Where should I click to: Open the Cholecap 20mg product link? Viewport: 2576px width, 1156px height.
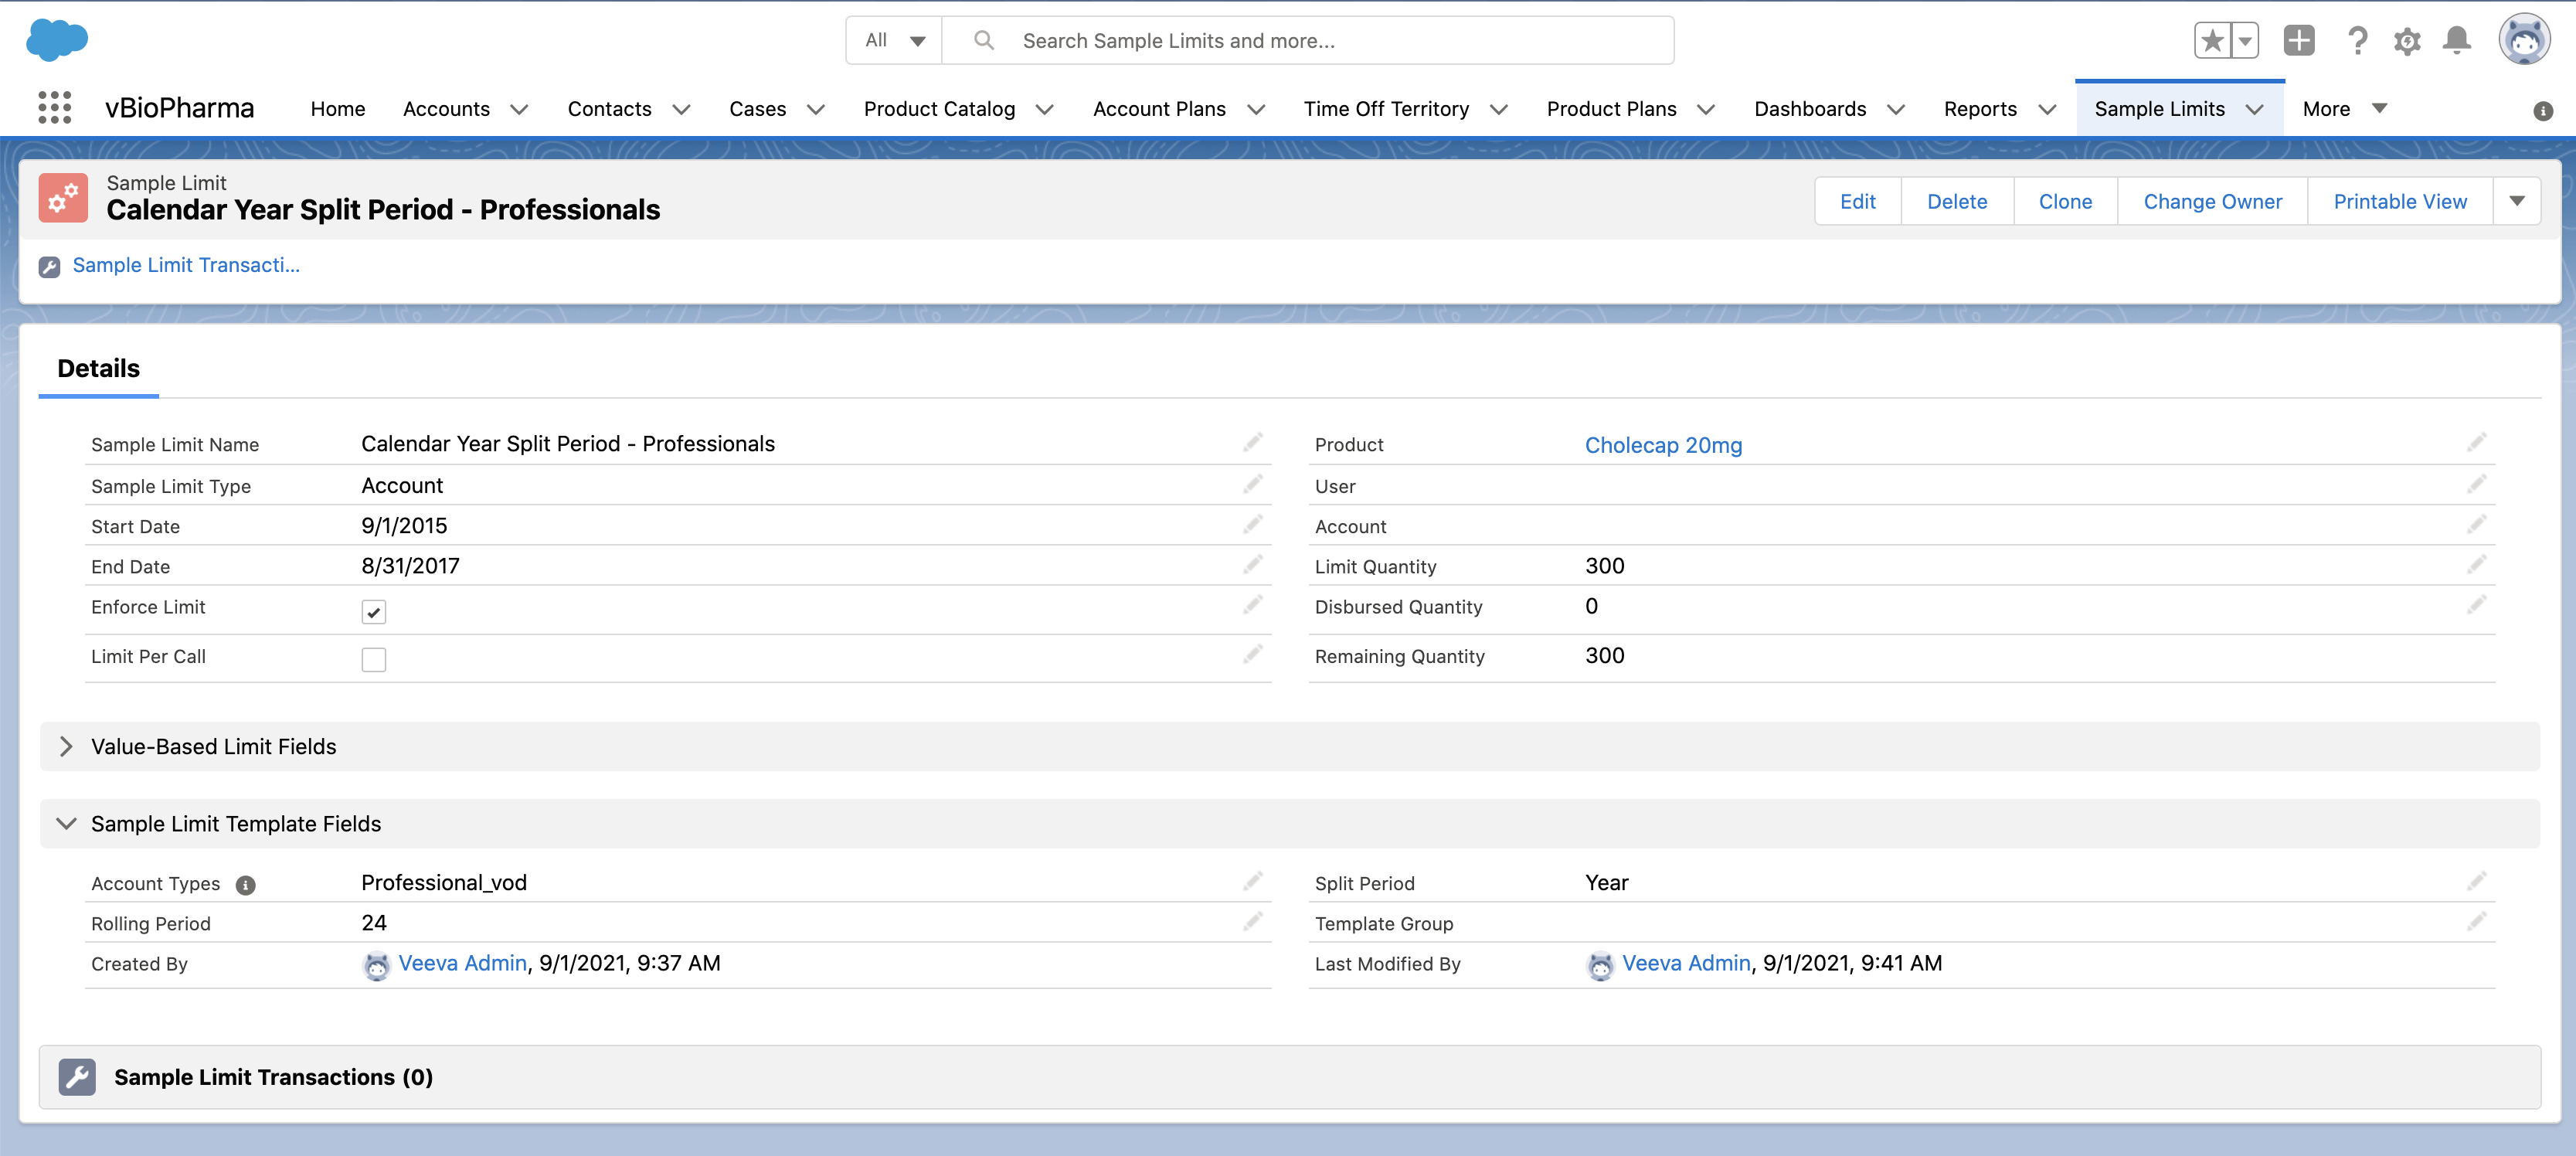1663,446
